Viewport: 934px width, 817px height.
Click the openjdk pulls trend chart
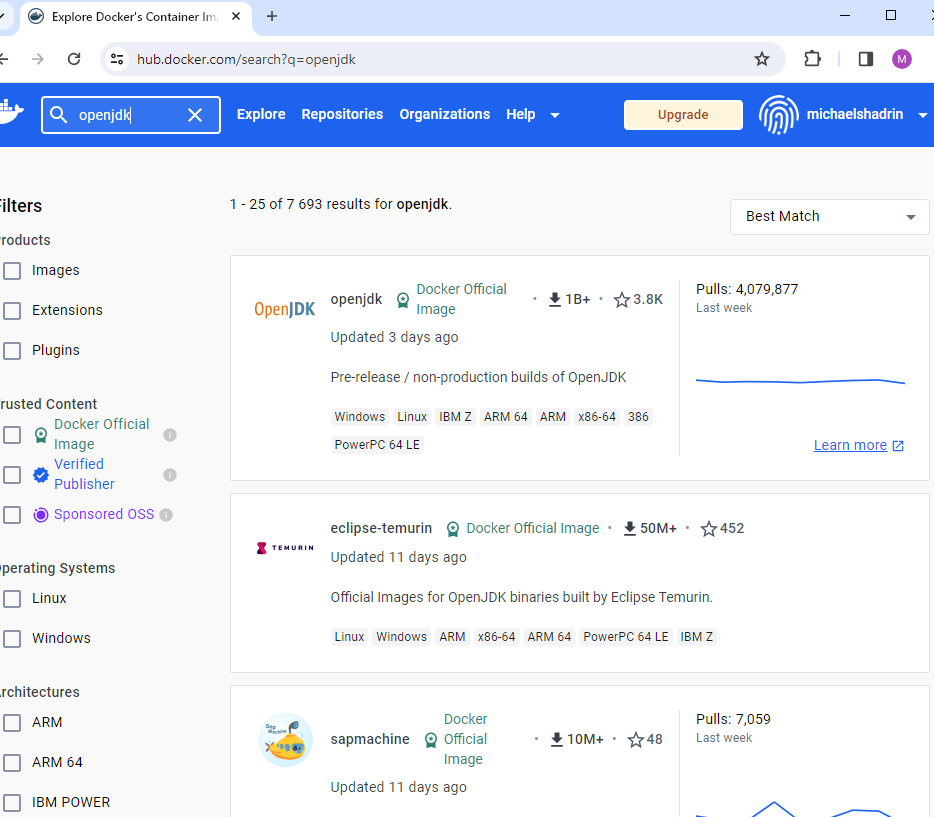point(800,381)
